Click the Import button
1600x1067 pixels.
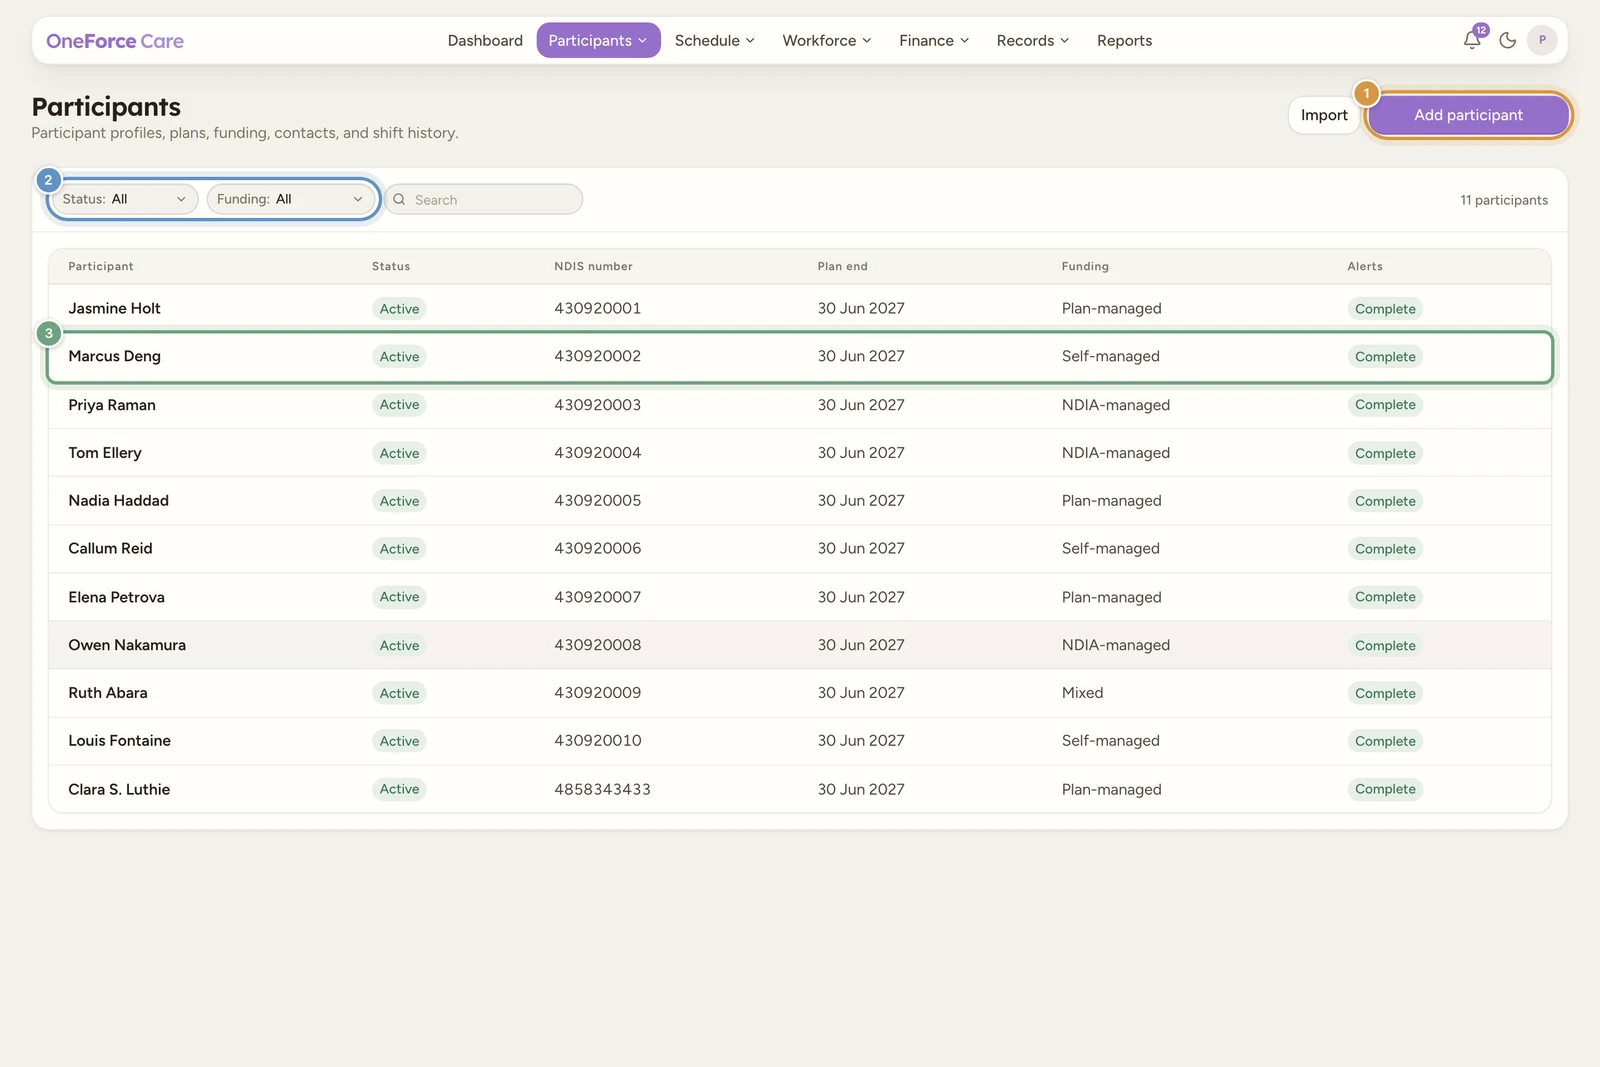[x=1324, y=115]
